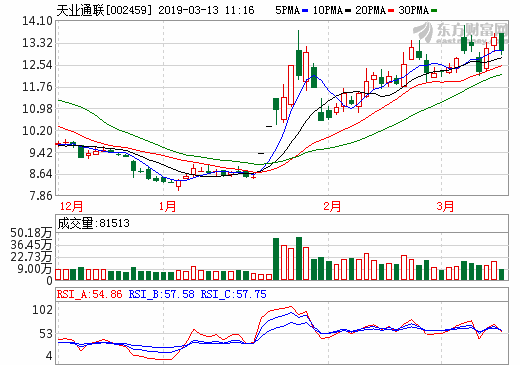Click the 30PMA legend label
The image size is (520, 365).
point(413,11)
